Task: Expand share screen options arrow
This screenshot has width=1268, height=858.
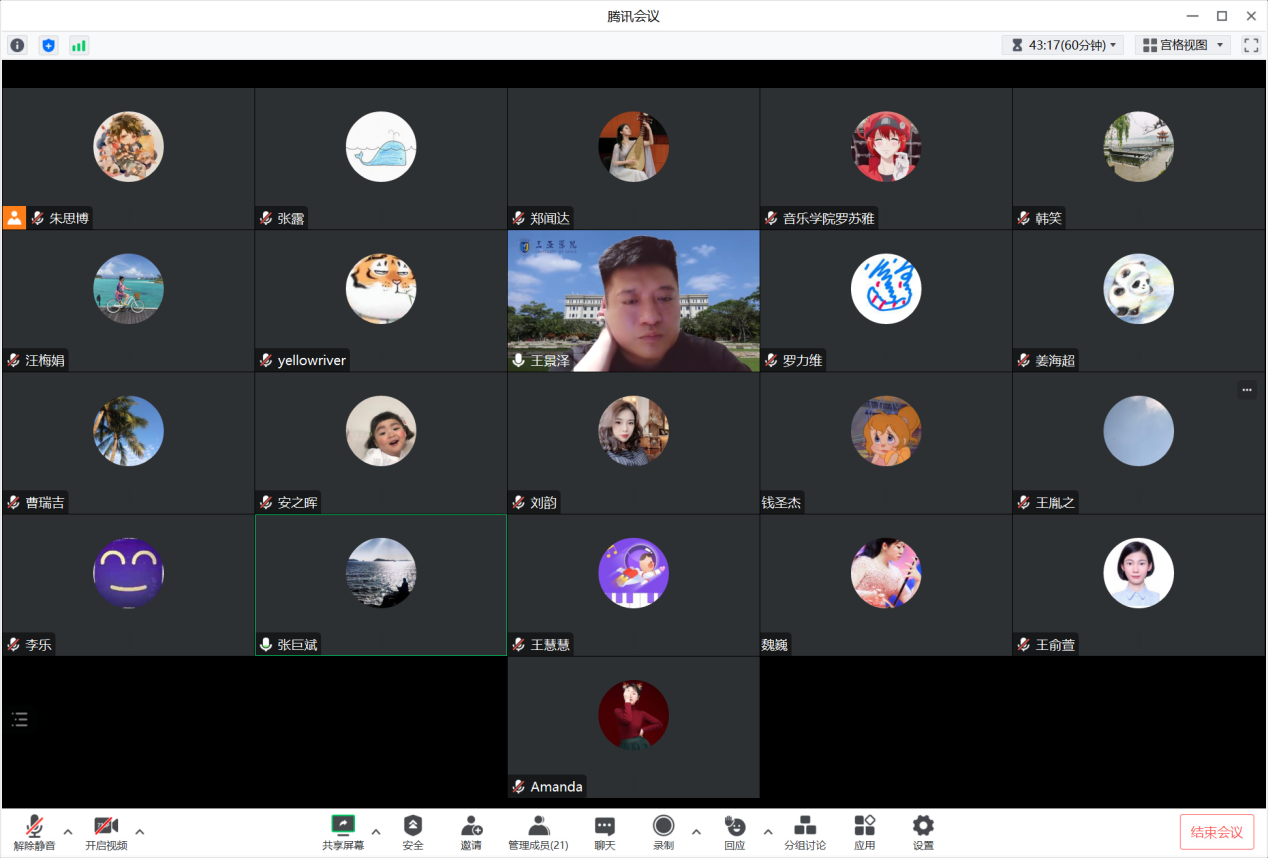Action: (x=376, y=831)
